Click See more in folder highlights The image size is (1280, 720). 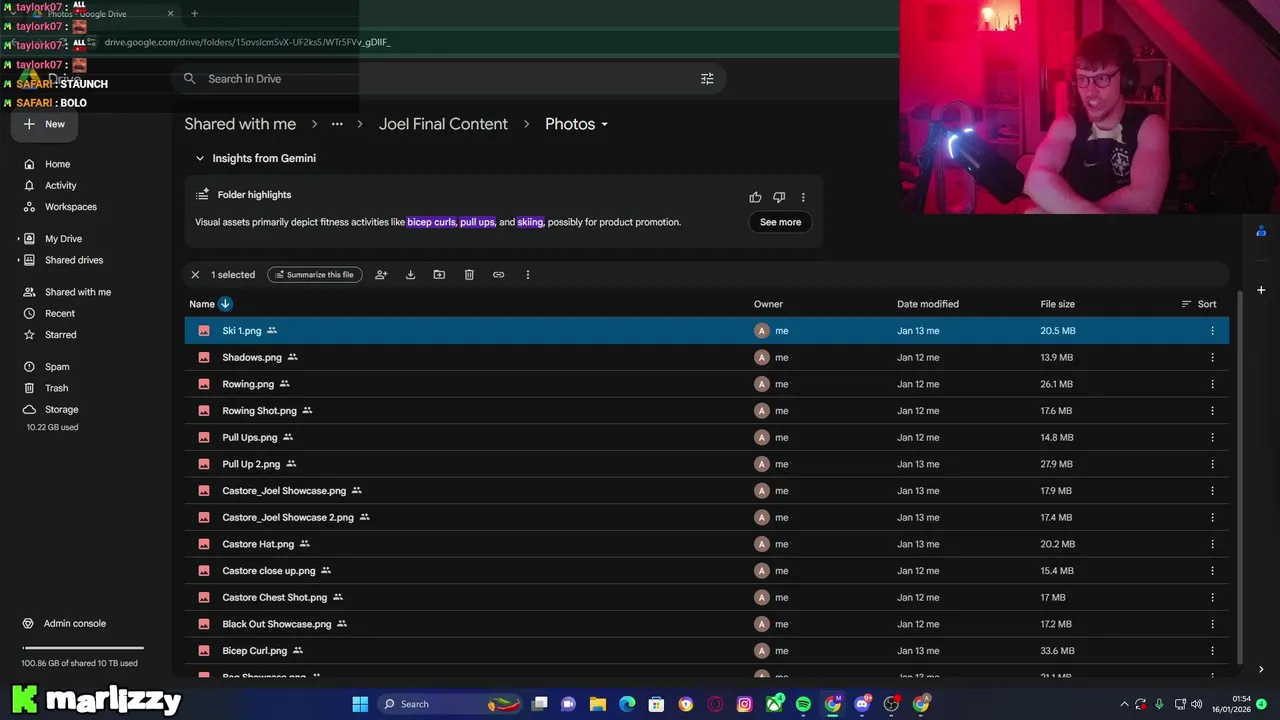tap(780, 222)
